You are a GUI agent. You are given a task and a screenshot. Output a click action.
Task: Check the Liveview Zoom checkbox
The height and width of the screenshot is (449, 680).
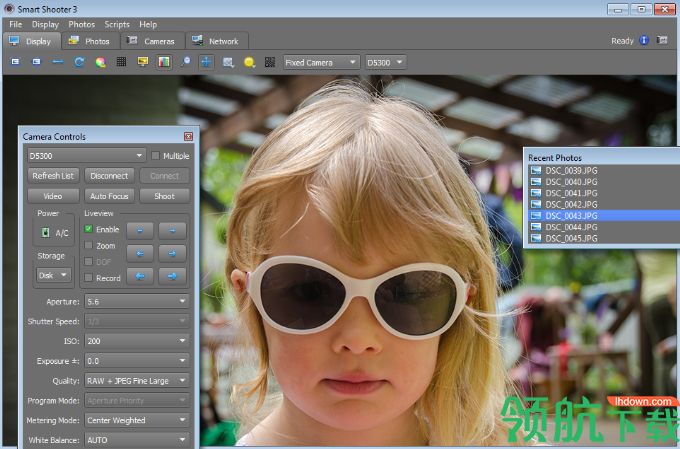point(88,245)
